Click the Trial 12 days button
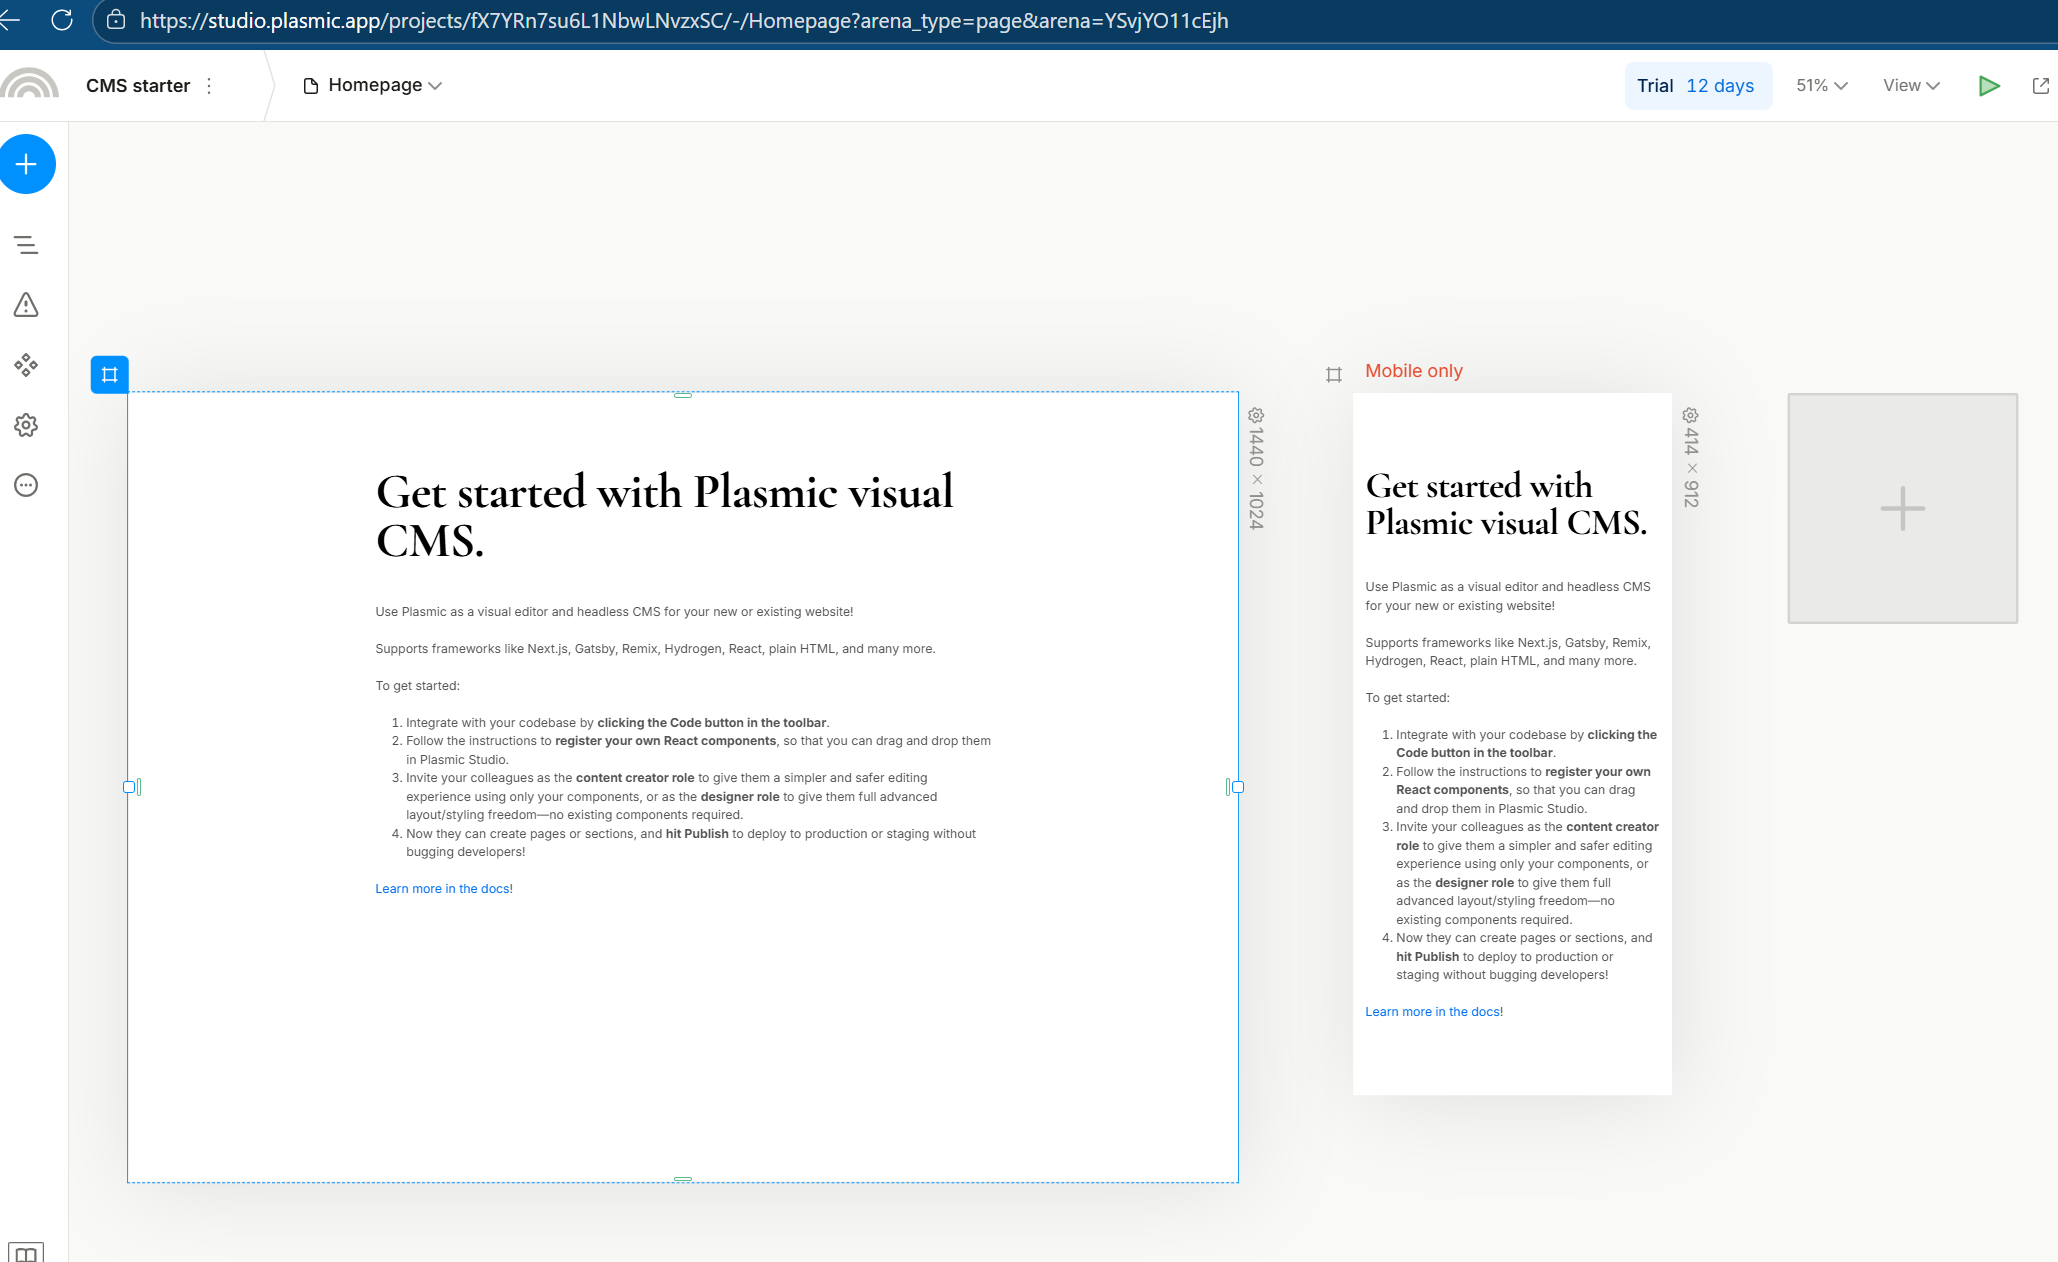 [1697, 86]
